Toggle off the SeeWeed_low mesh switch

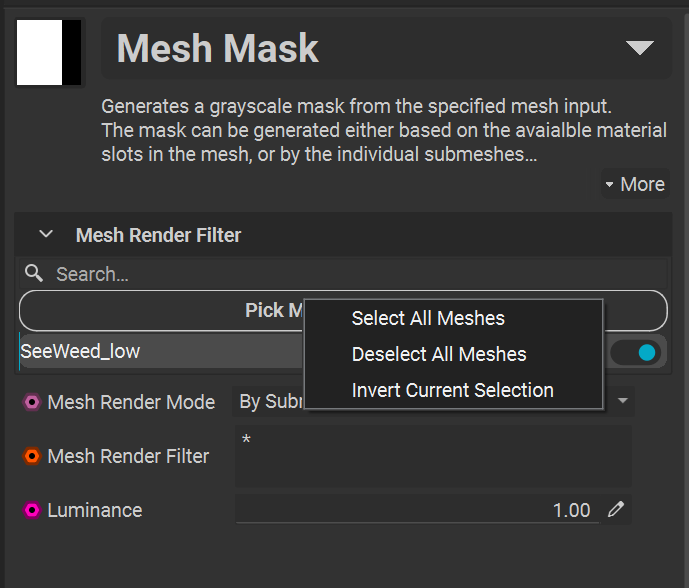click(x=637, y=352)
